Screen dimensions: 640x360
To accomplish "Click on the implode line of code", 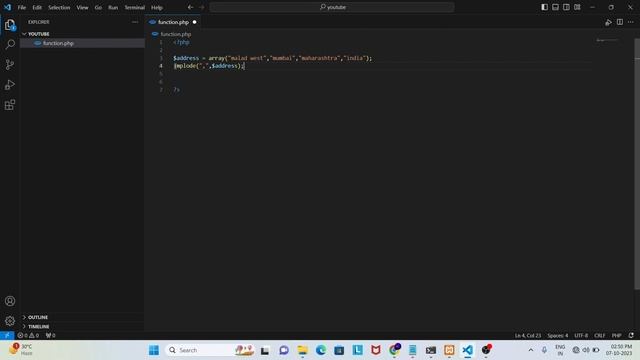I will [x=209, y=66].
